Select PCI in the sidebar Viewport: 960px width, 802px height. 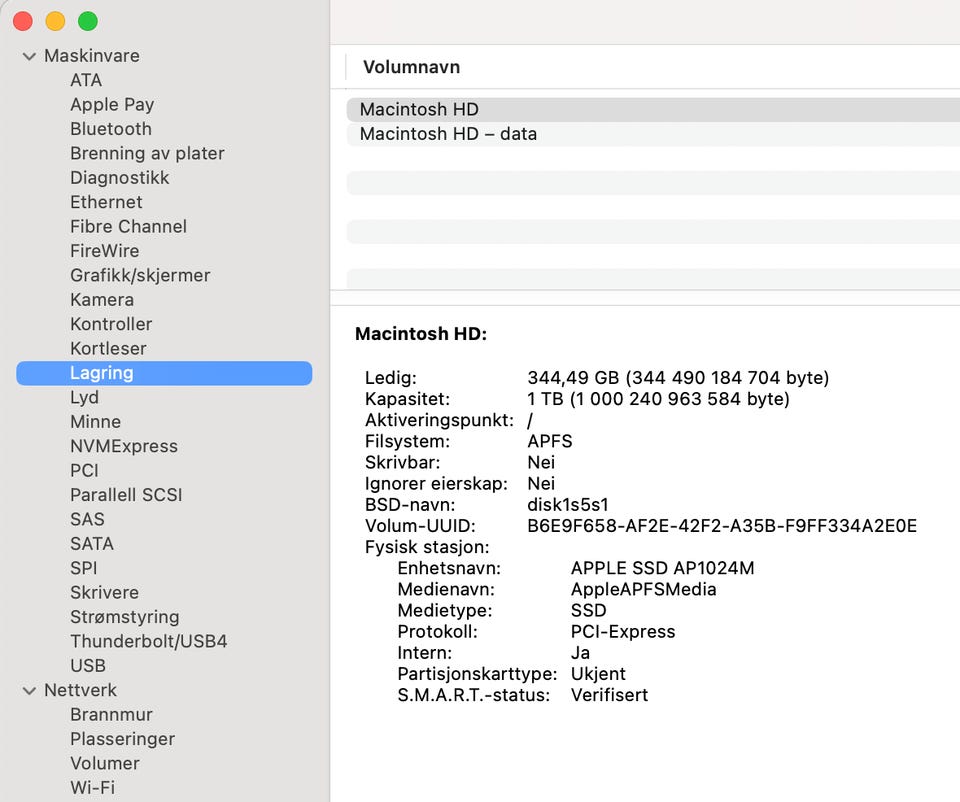pos(84,471)
